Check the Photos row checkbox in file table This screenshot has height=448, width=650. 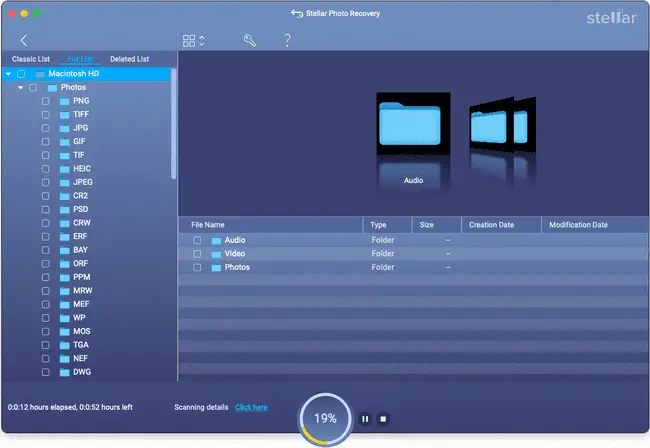point(197,267)
